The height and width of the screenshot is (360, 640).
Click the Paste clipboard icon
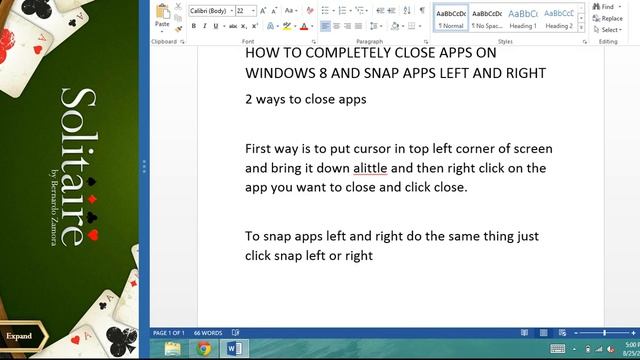pos(162,12)
